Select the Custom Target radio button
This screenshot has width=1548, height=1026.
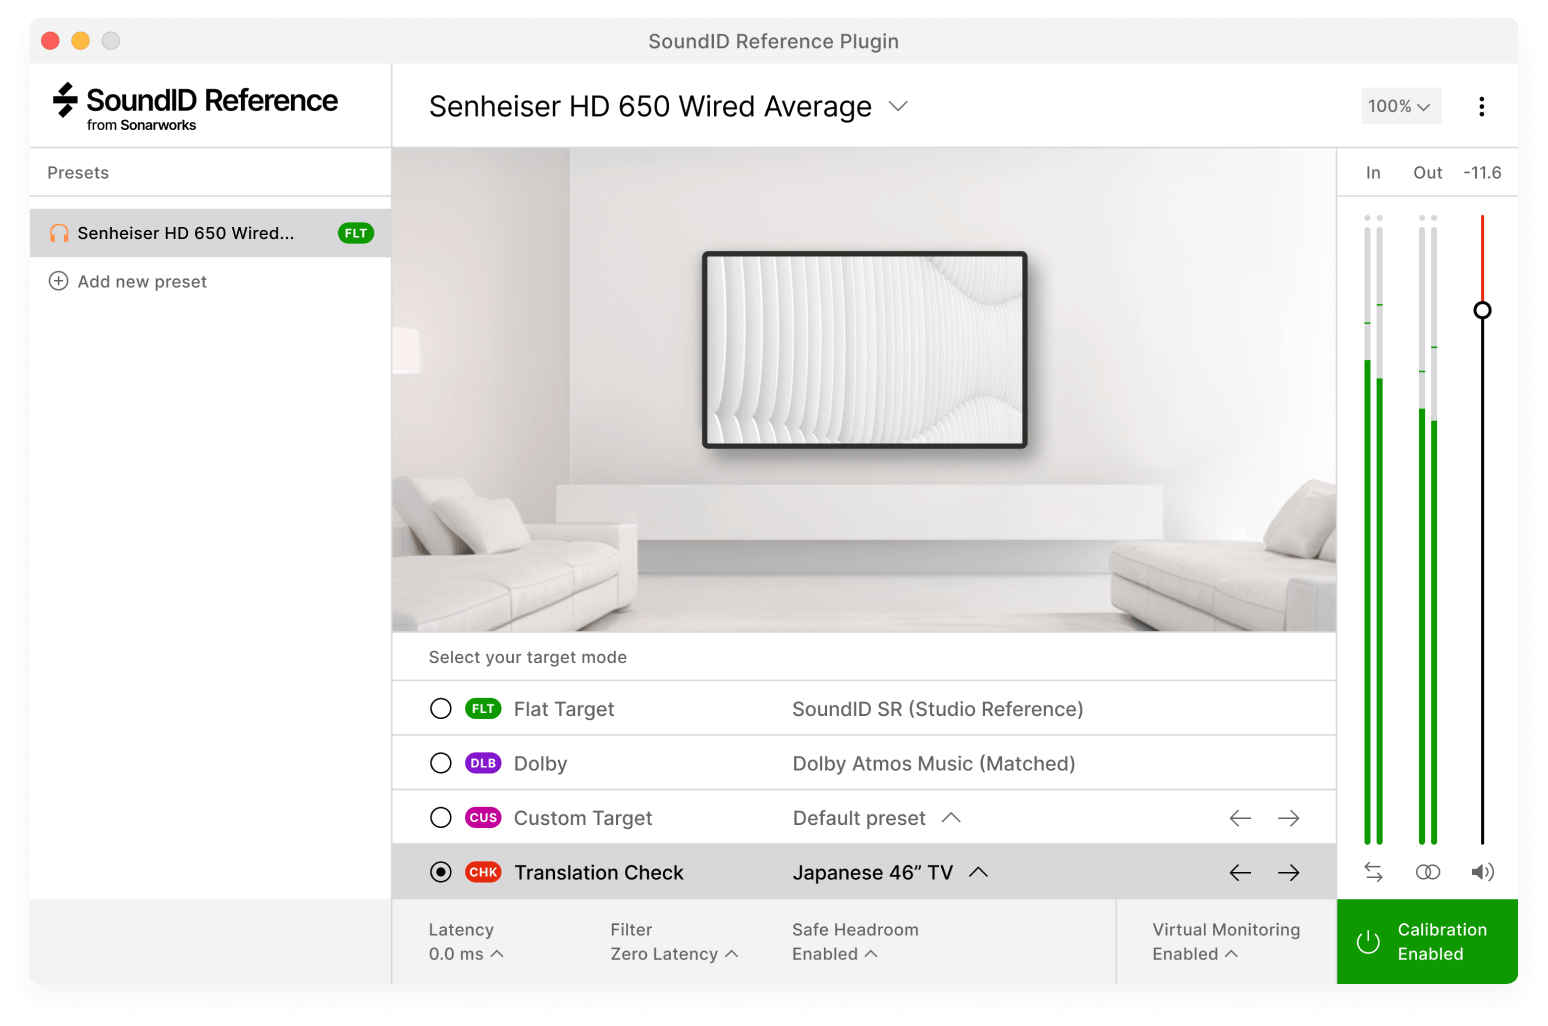click(x=441, y=817)
